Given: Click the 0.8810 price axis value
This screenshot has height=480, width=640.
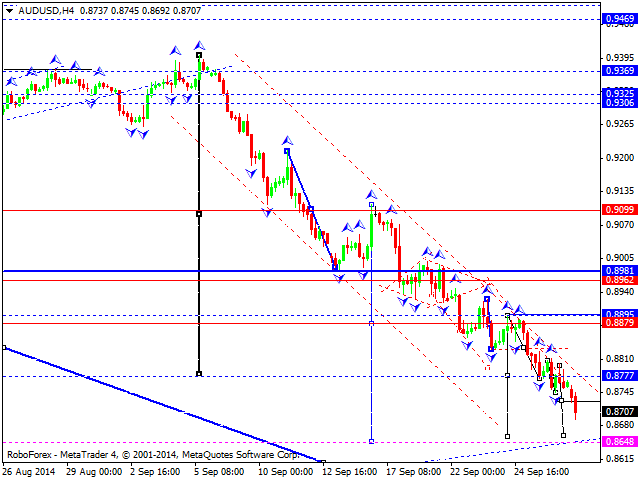Looking at the screenshot, I should coord(620,359).
